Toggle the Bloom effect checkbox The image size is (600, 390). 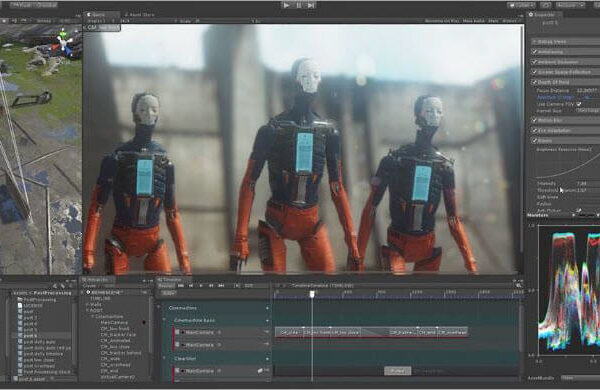pyautogui.click(x=535, y=140)
